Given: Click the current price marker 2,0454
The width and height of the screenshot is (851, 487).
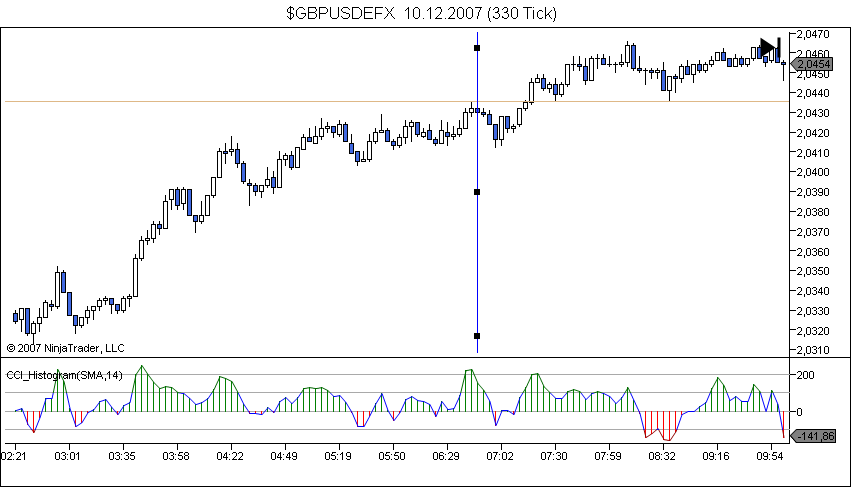Looking at the screenshot, I should [812, 64].
